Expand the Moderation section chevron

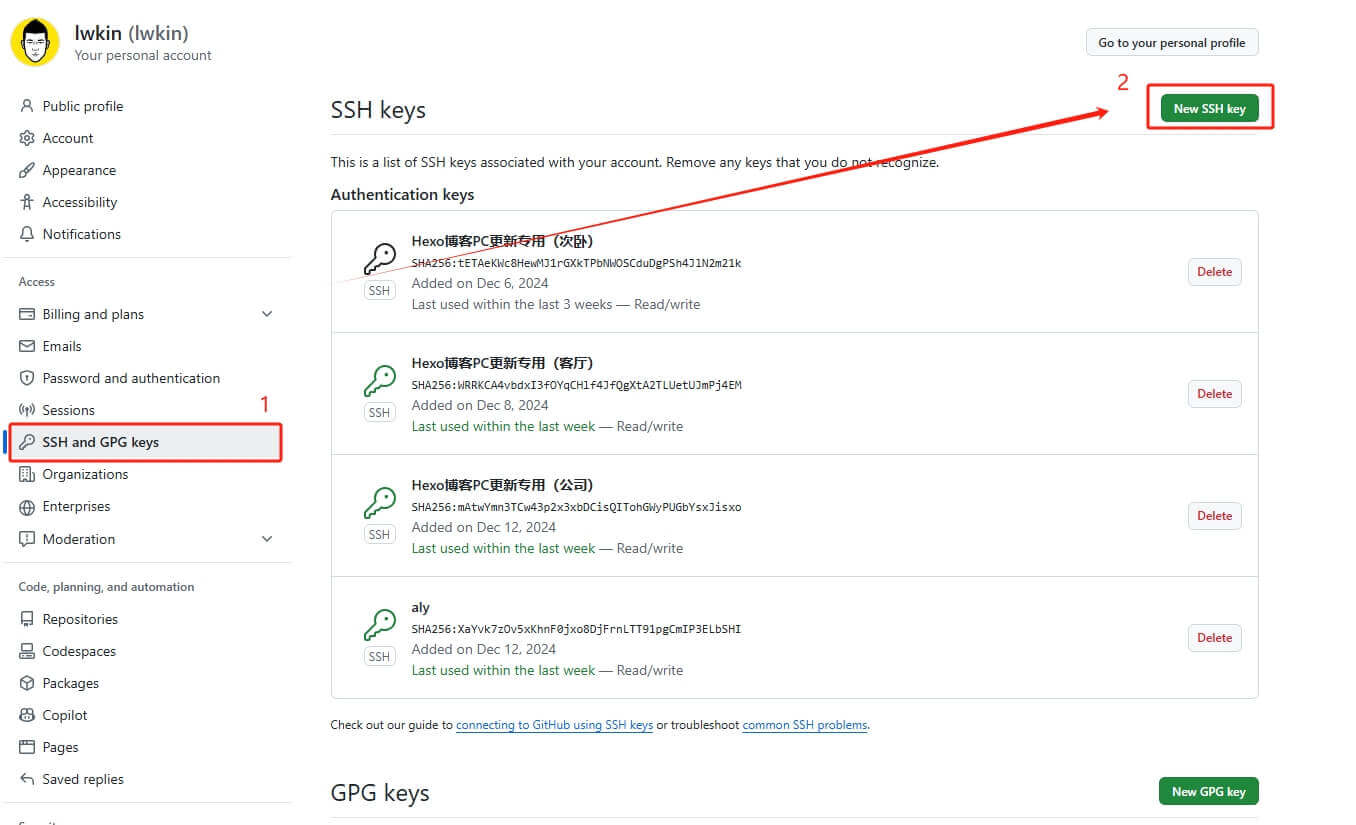(x=267, y=539)
